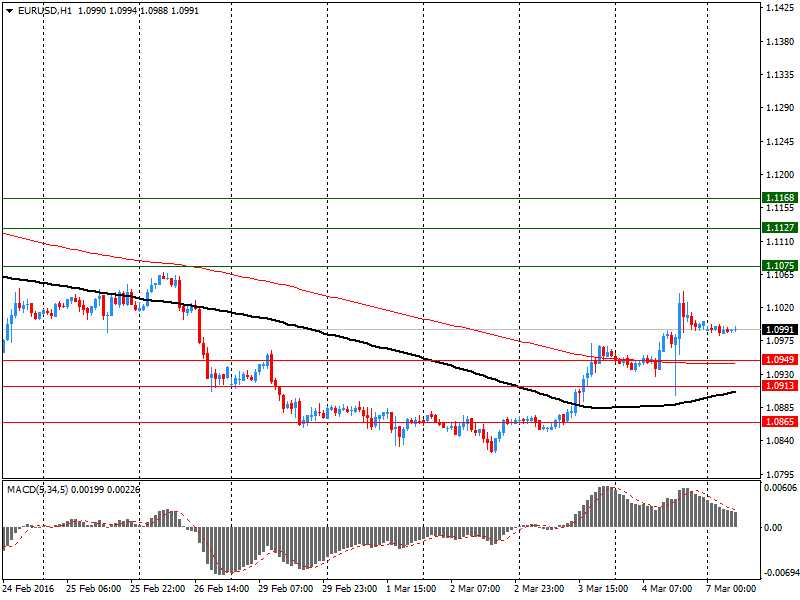Select the 7 Mar 00:00 time axis label
This screenshot has width=800, height=600.
[731, 589]
